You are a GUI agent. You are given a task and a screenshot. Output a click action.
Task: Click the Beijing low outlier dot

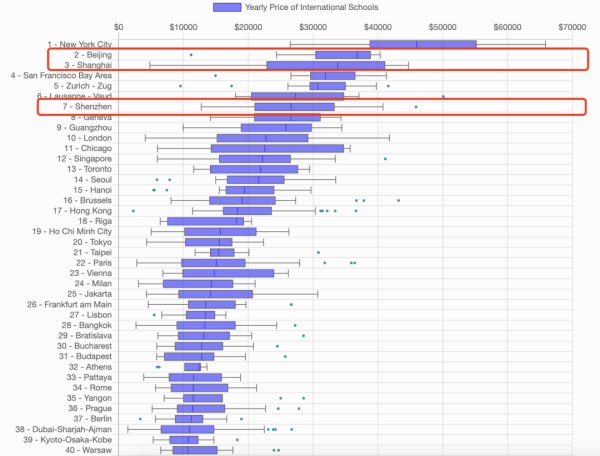[191, 55]
